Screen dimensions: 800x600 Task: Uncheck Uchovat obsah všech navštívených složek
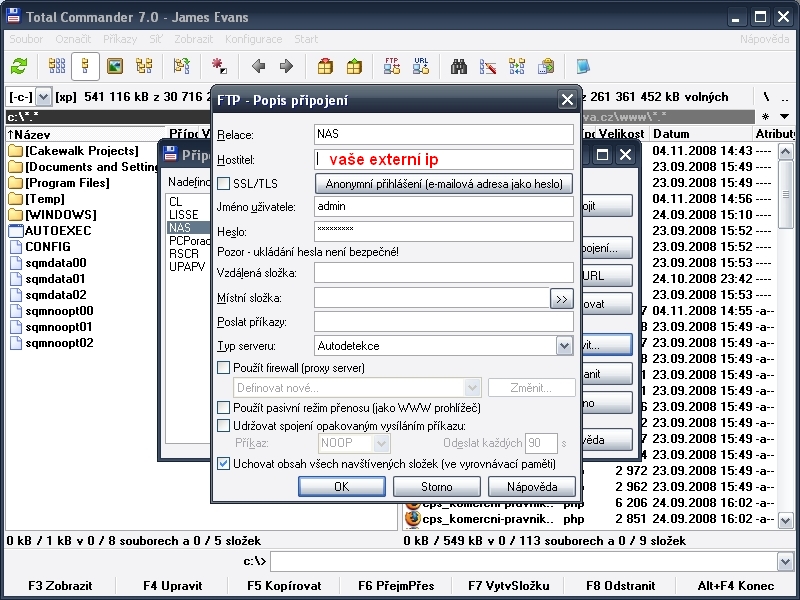[x=223, y=464]
